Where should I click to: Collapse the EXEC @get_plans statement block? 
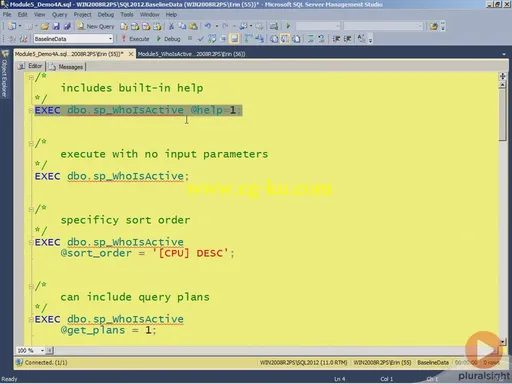[31, 319]
